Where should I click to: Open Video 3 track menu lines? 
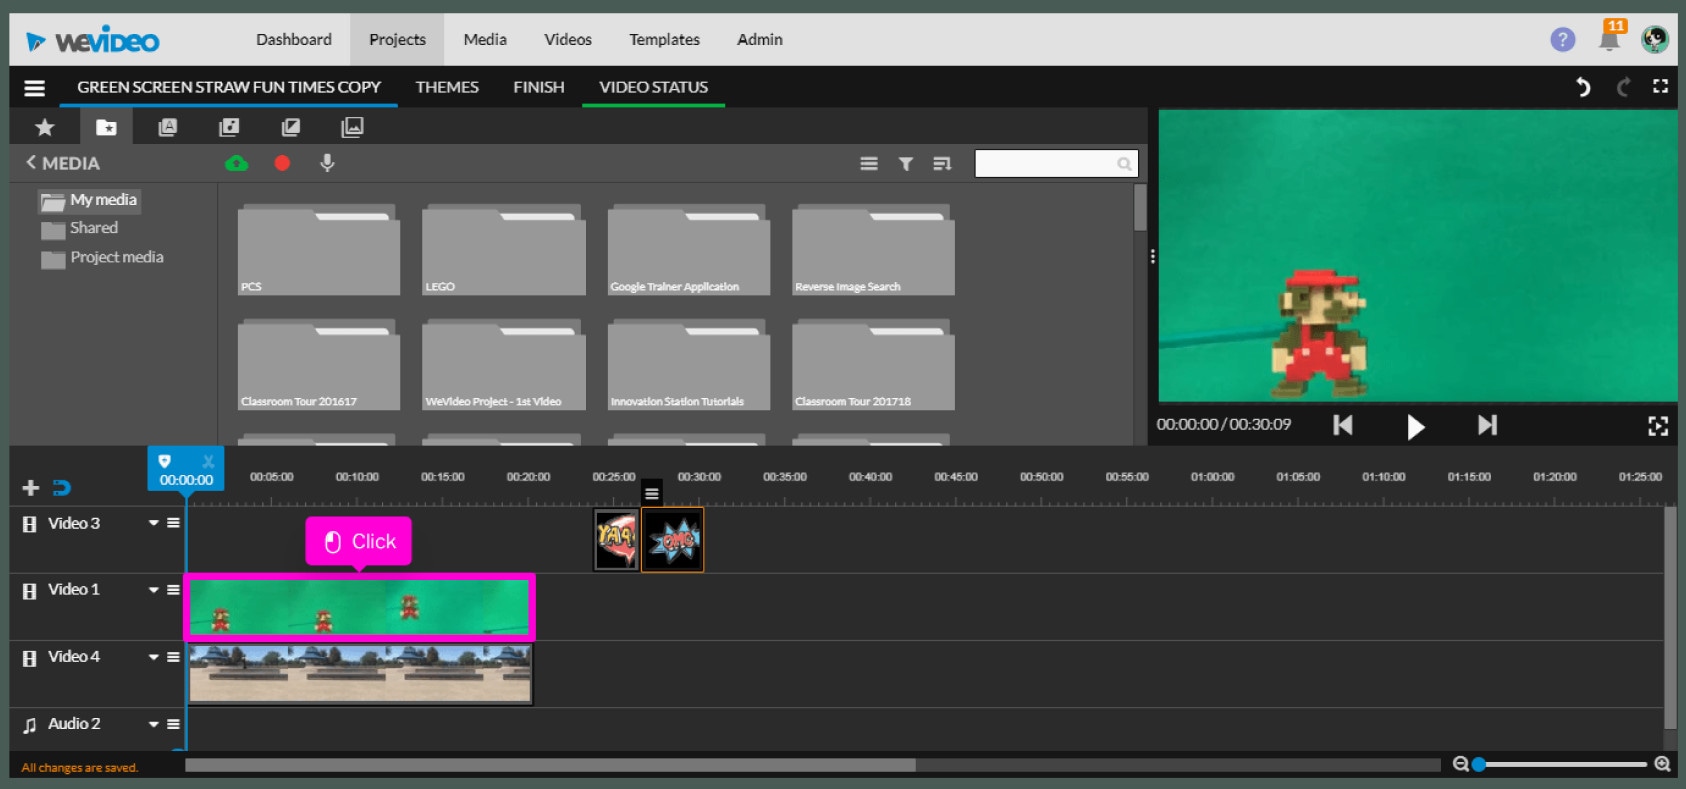[x=173, y=523]
